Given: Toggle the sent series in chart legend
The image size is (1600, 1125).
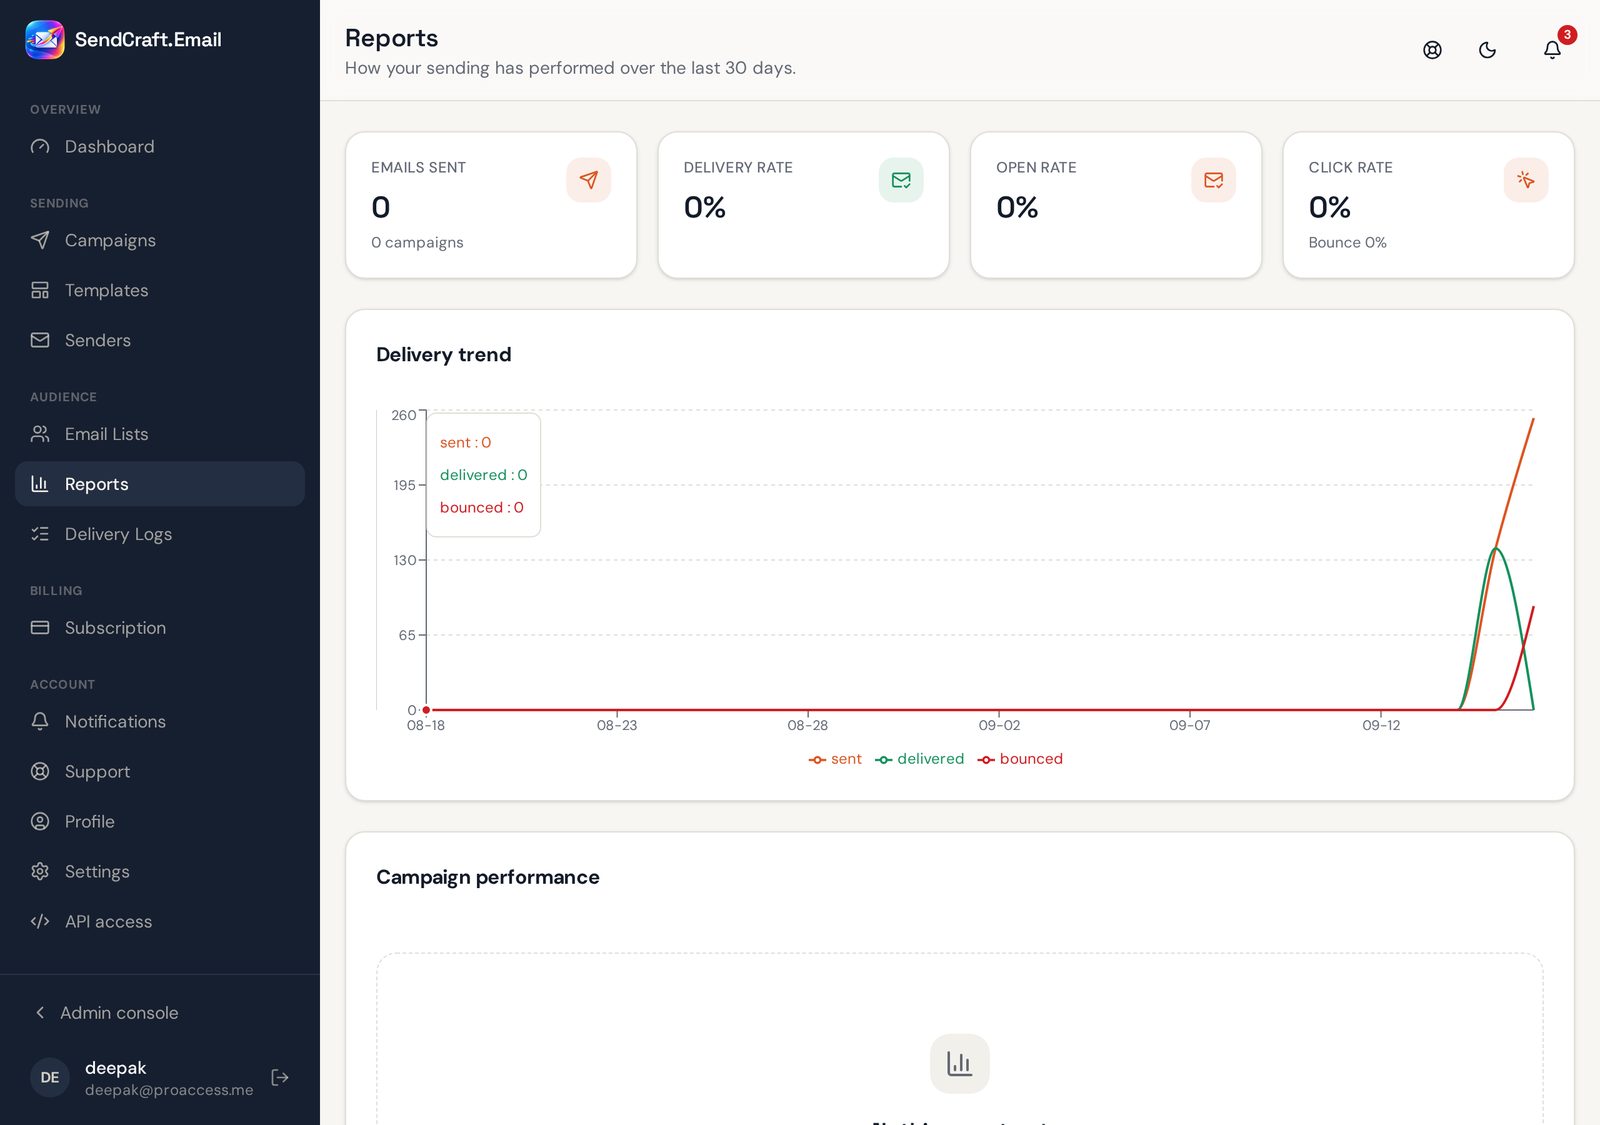Looking at the screenshot, I should click(x=835, y=759).
